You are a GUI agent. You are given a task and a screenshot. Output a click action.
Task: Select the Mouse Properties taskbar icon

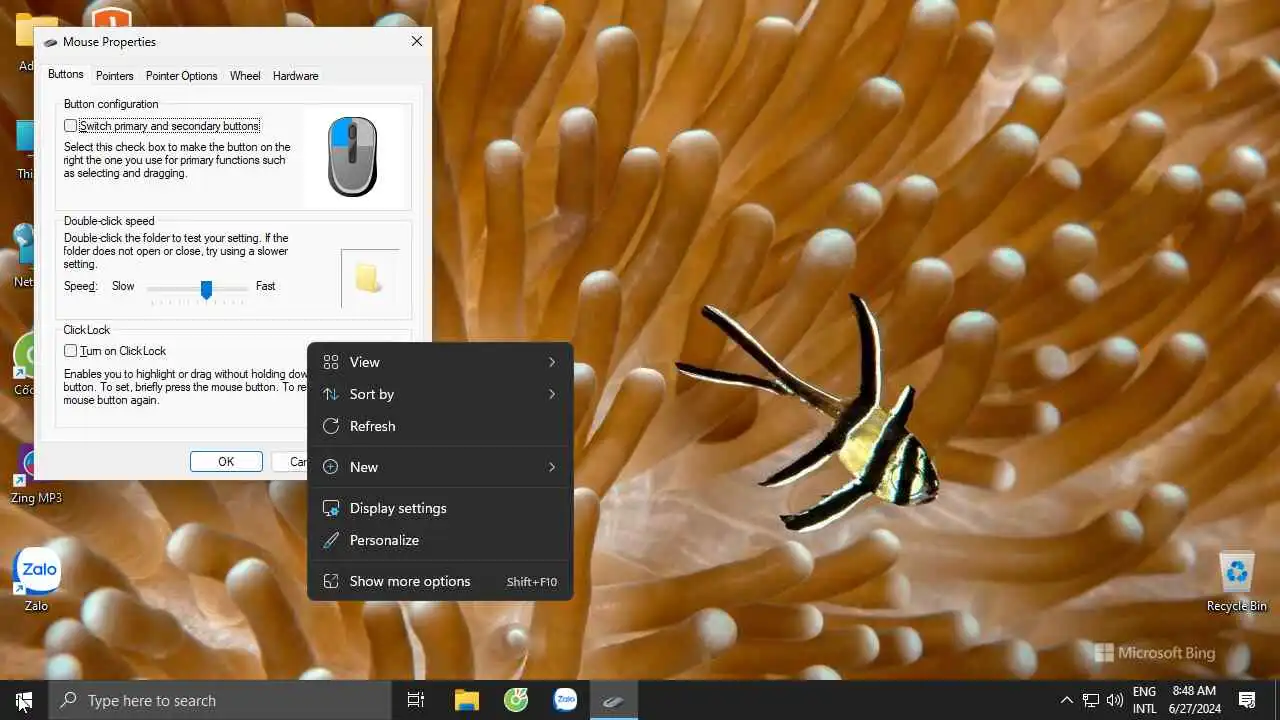coord(614,700)
